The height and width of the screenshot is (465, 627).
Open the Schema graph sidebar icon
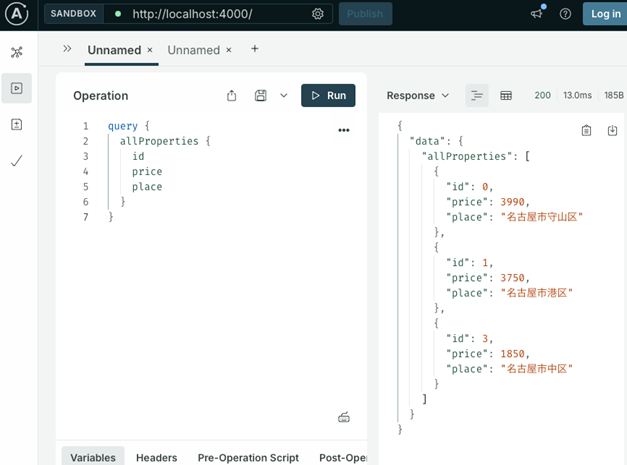pyautogui.click(x=16, y=51)
